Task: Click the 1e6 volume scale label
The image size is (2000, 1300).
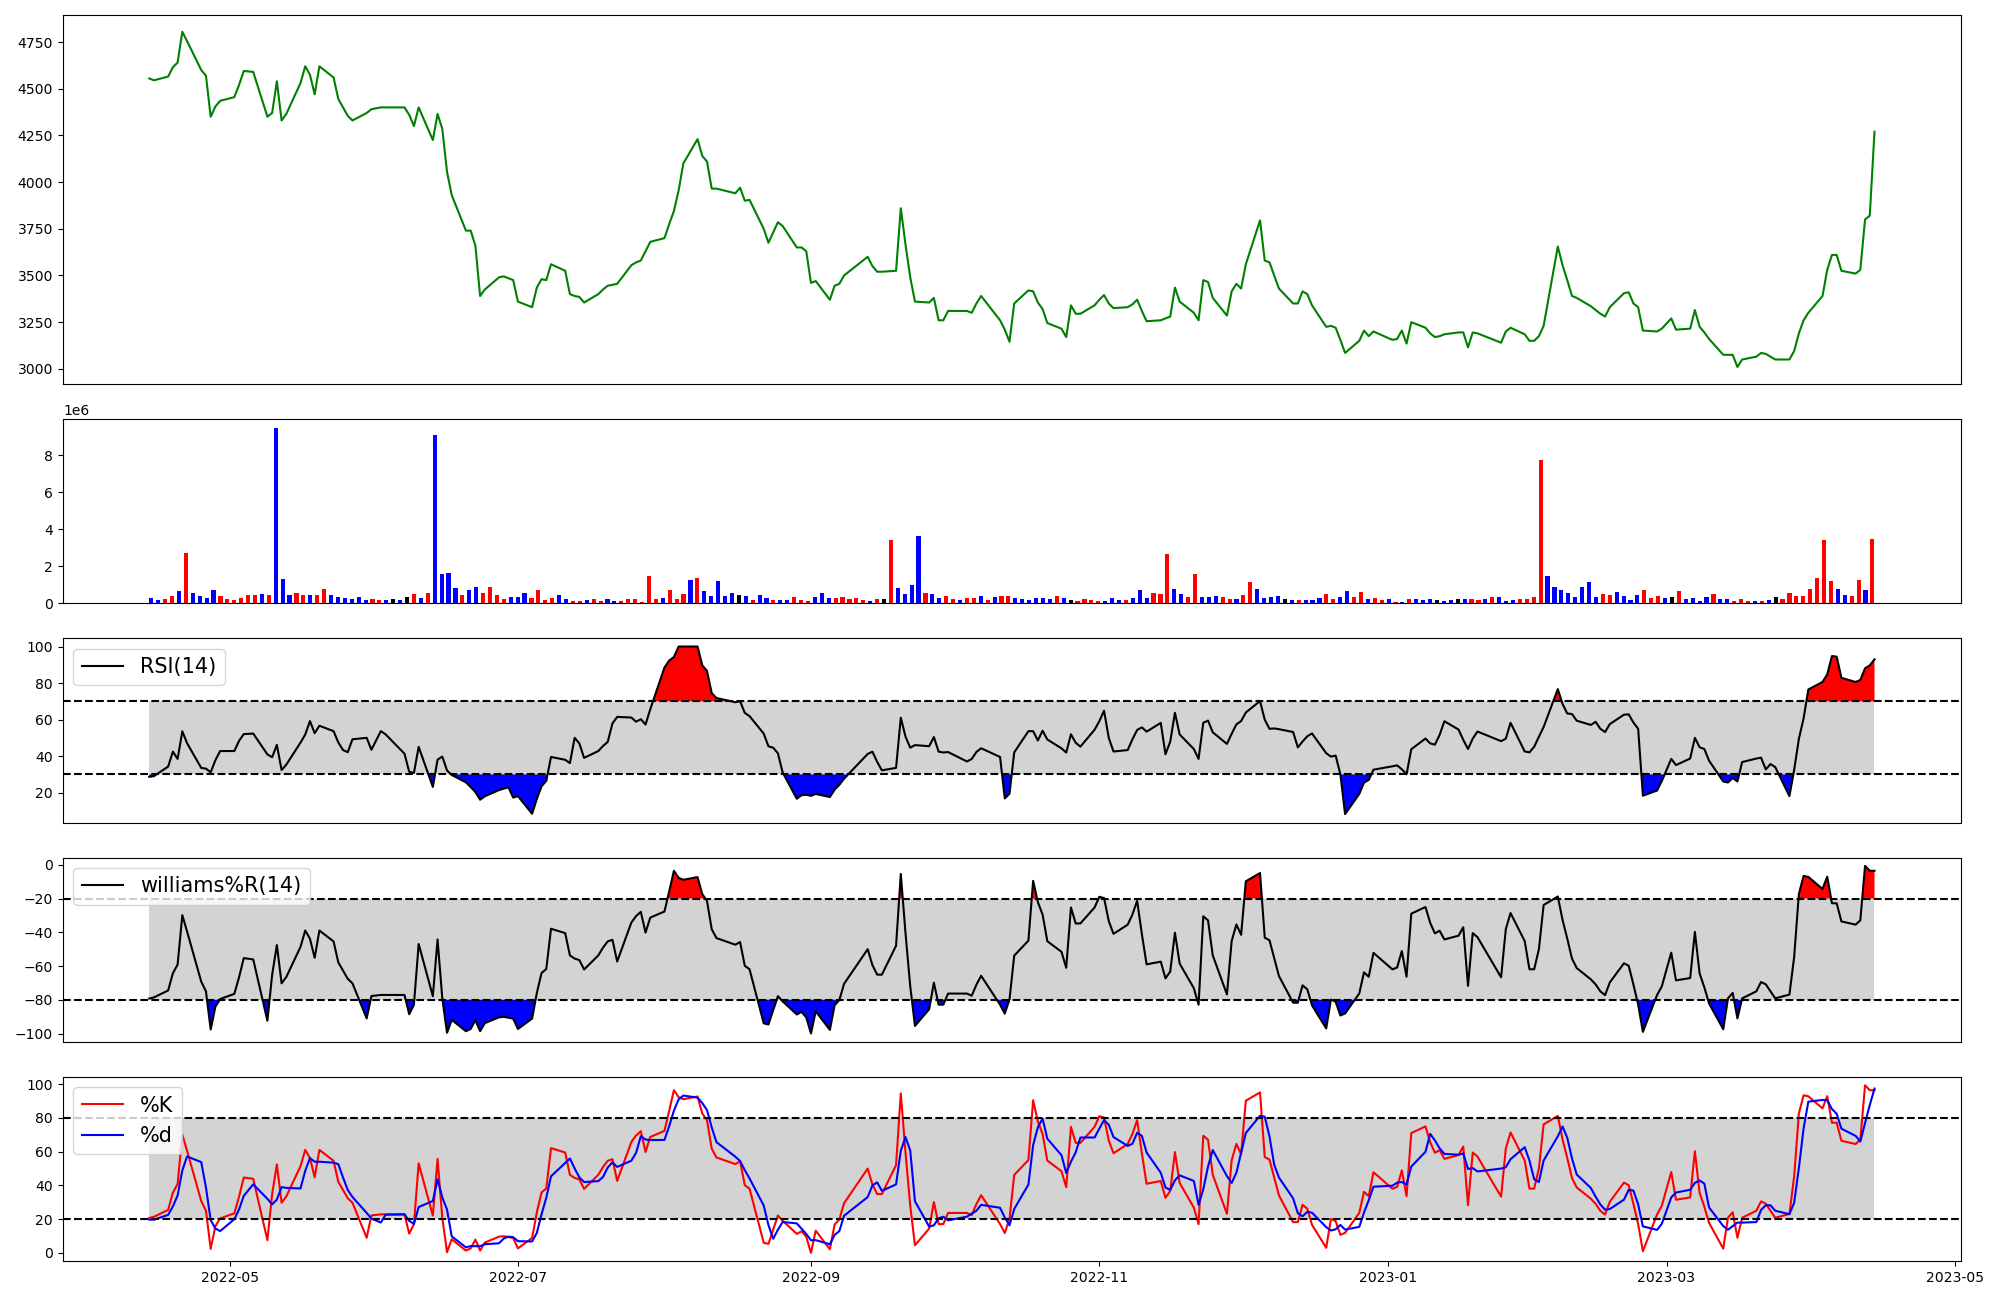Action: click(79, 411)
